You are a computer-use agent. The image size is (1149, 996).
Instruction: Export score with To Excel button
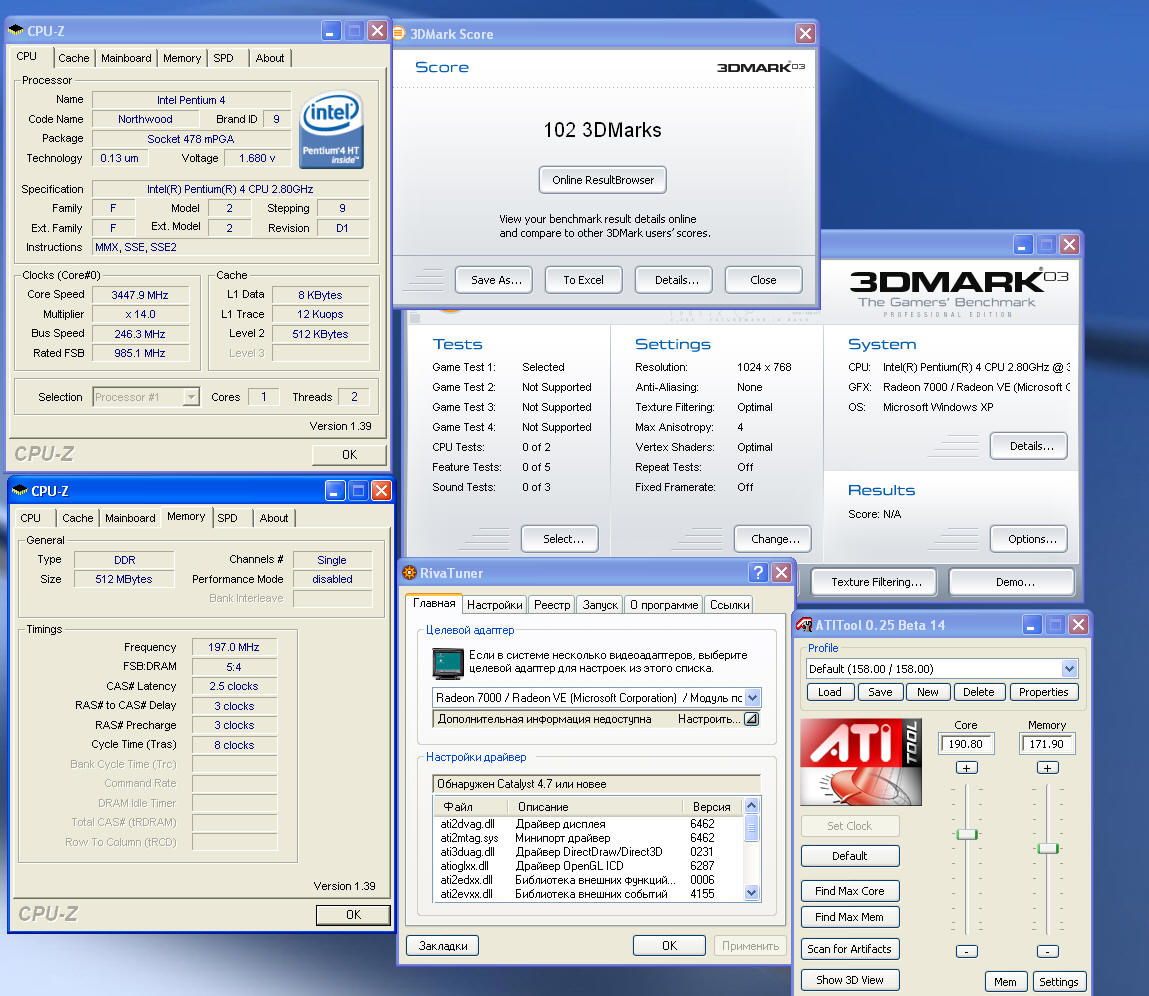[x=583, y=280]
